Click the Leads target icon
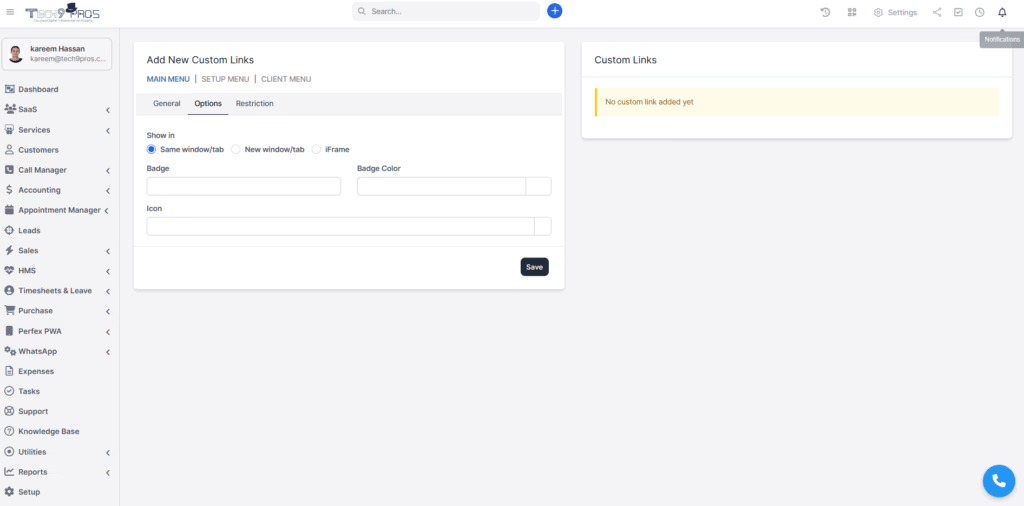 10,230
